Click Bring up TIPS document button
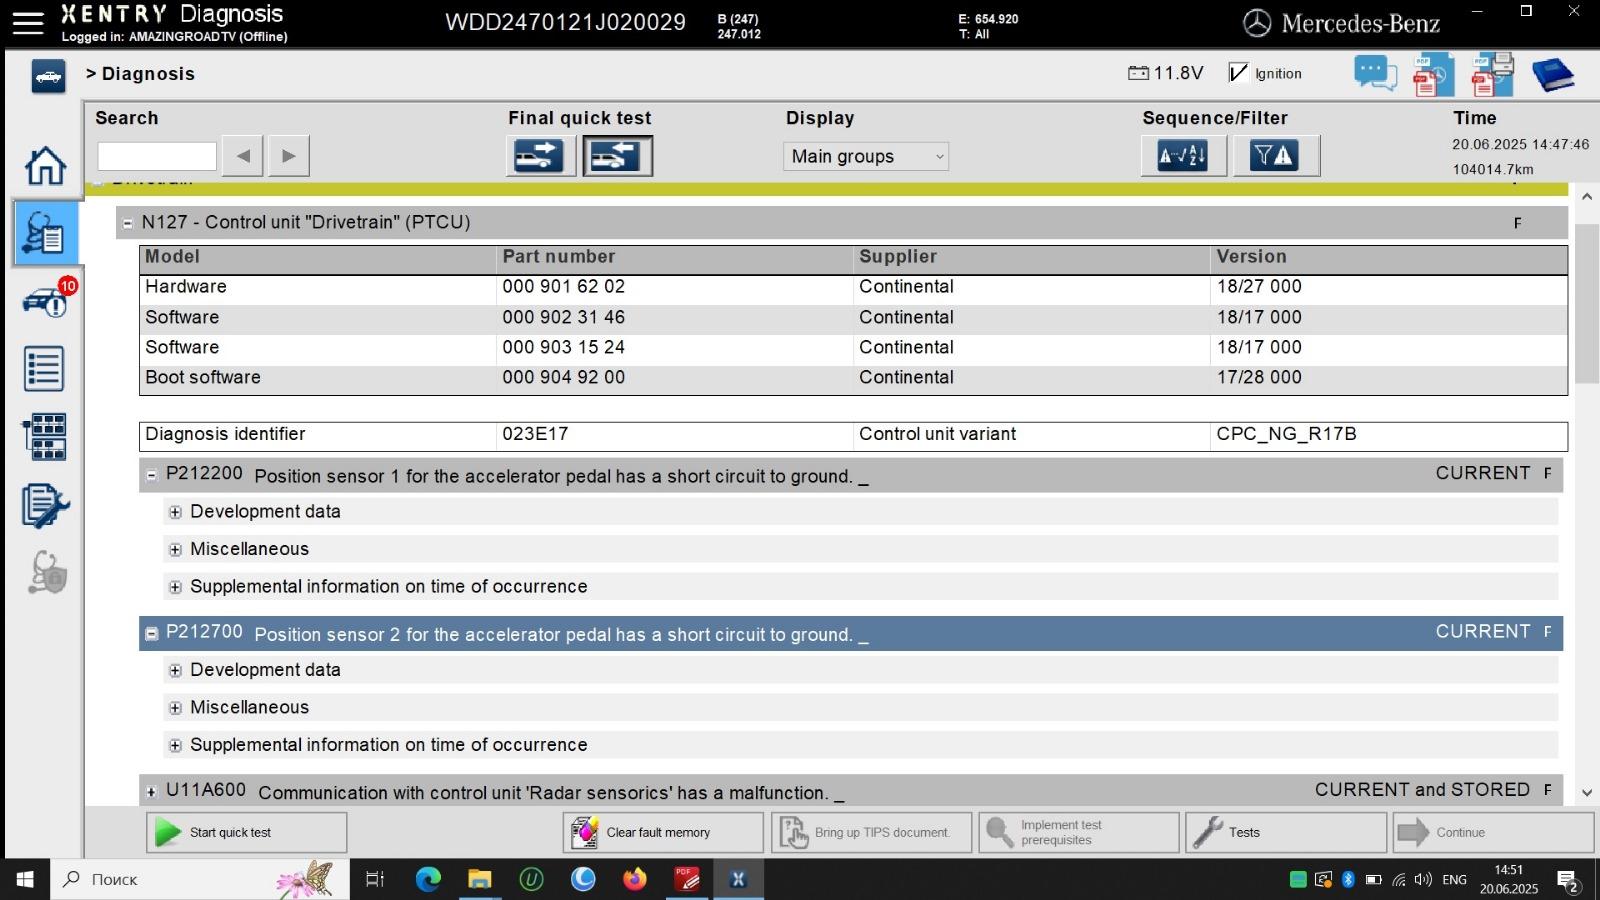 pos(871,832)
